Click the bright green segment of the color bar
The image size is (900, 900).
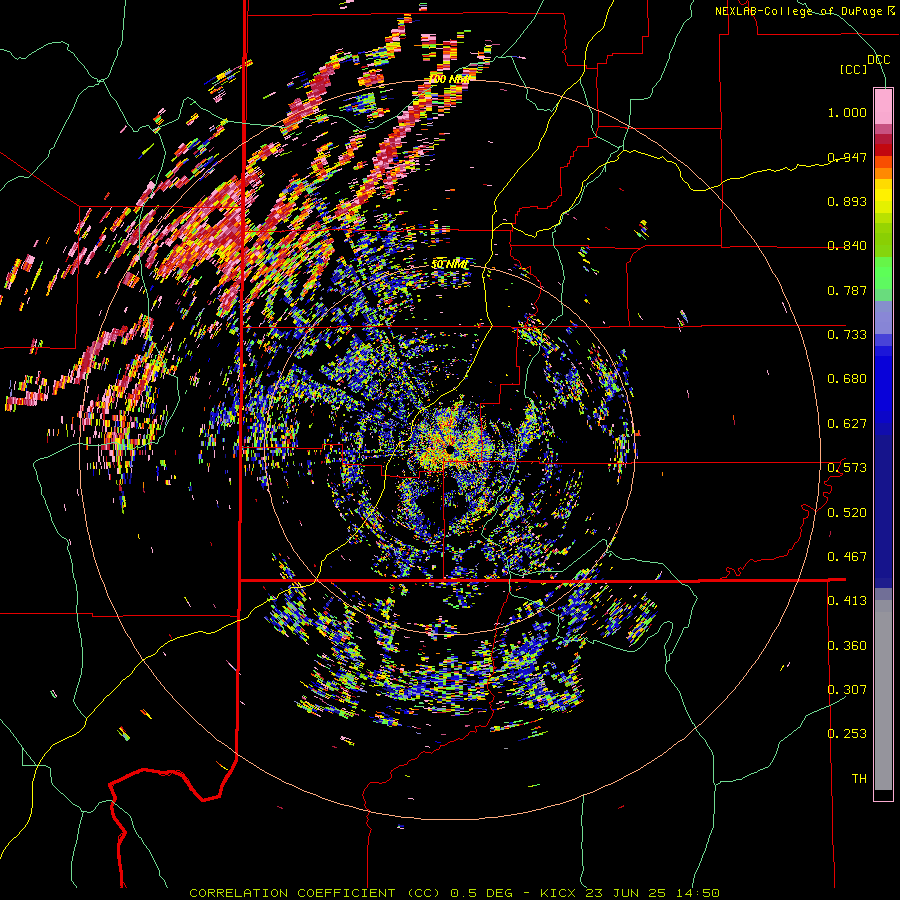pyautogui.click(x=883, y=273)
